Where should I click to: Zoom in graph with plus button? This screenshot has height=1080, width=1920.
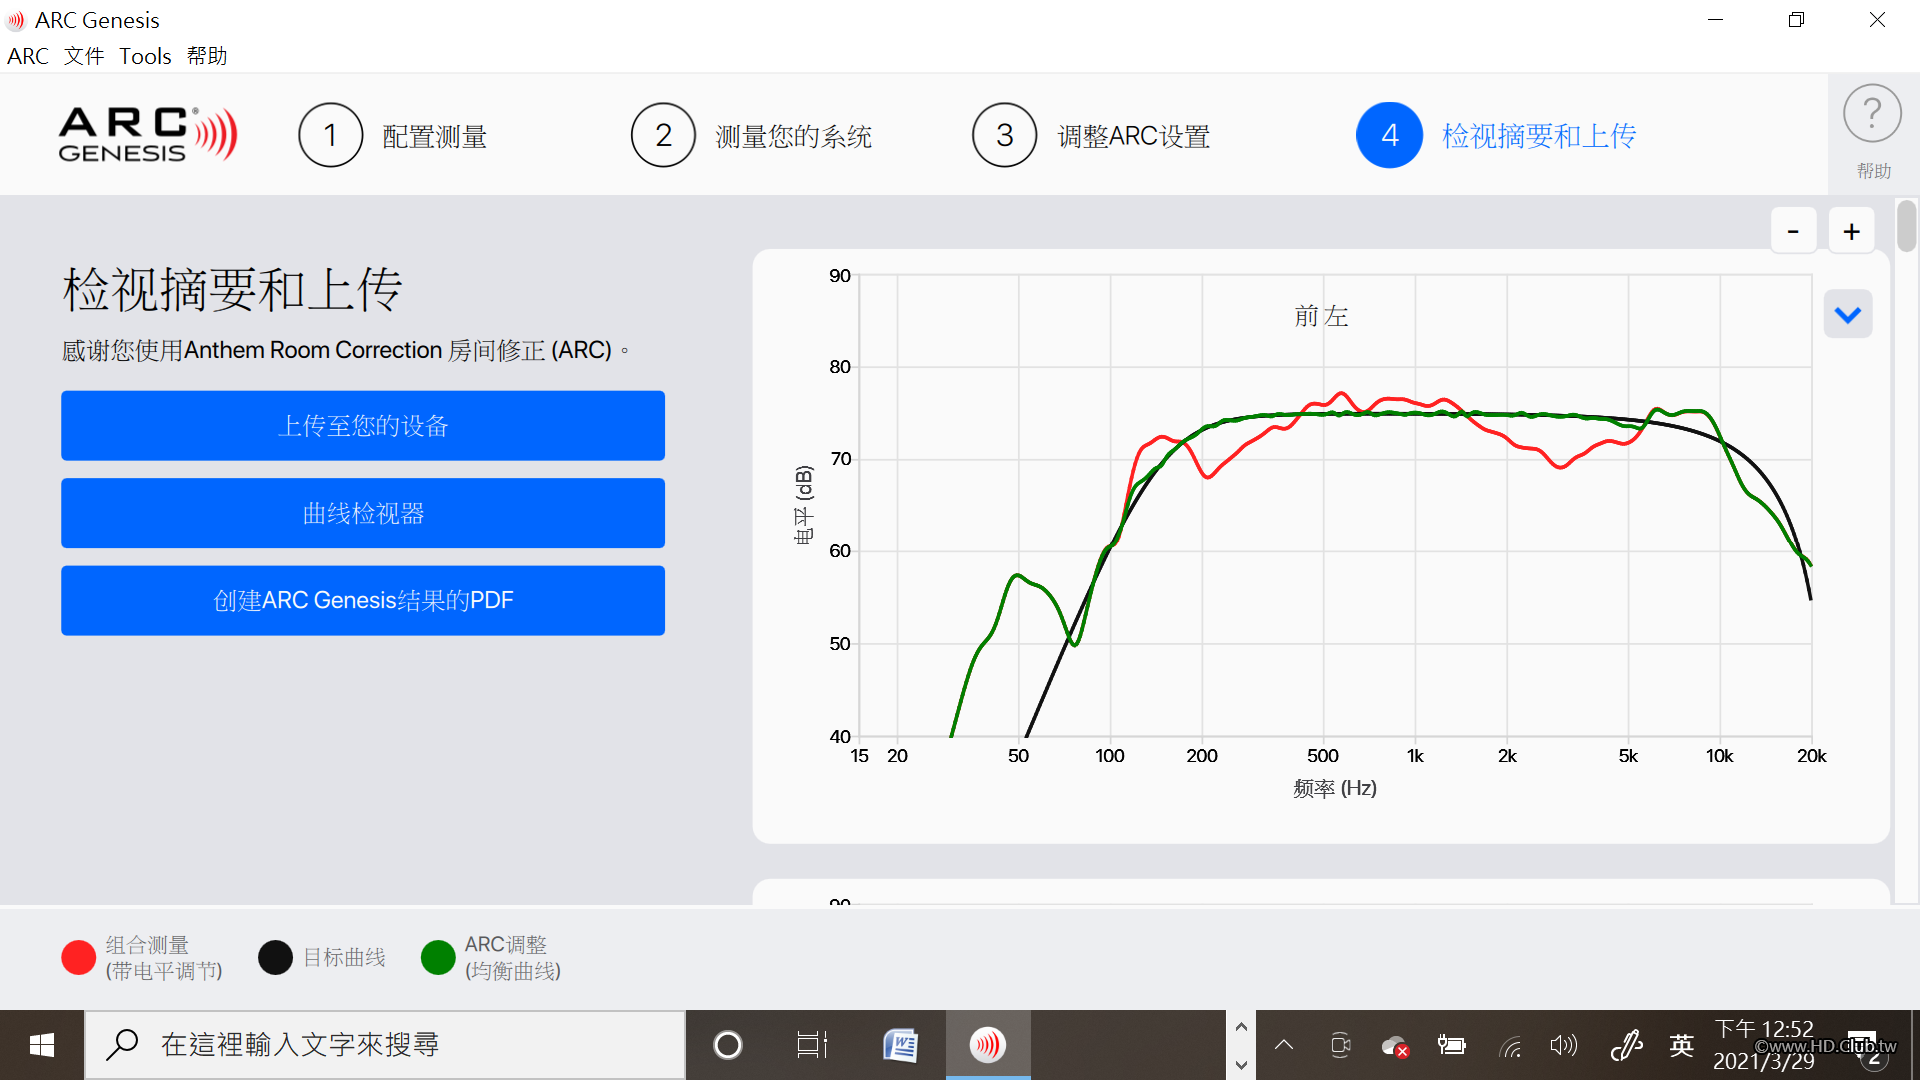pyautogui.click(x=1851, y=232)
